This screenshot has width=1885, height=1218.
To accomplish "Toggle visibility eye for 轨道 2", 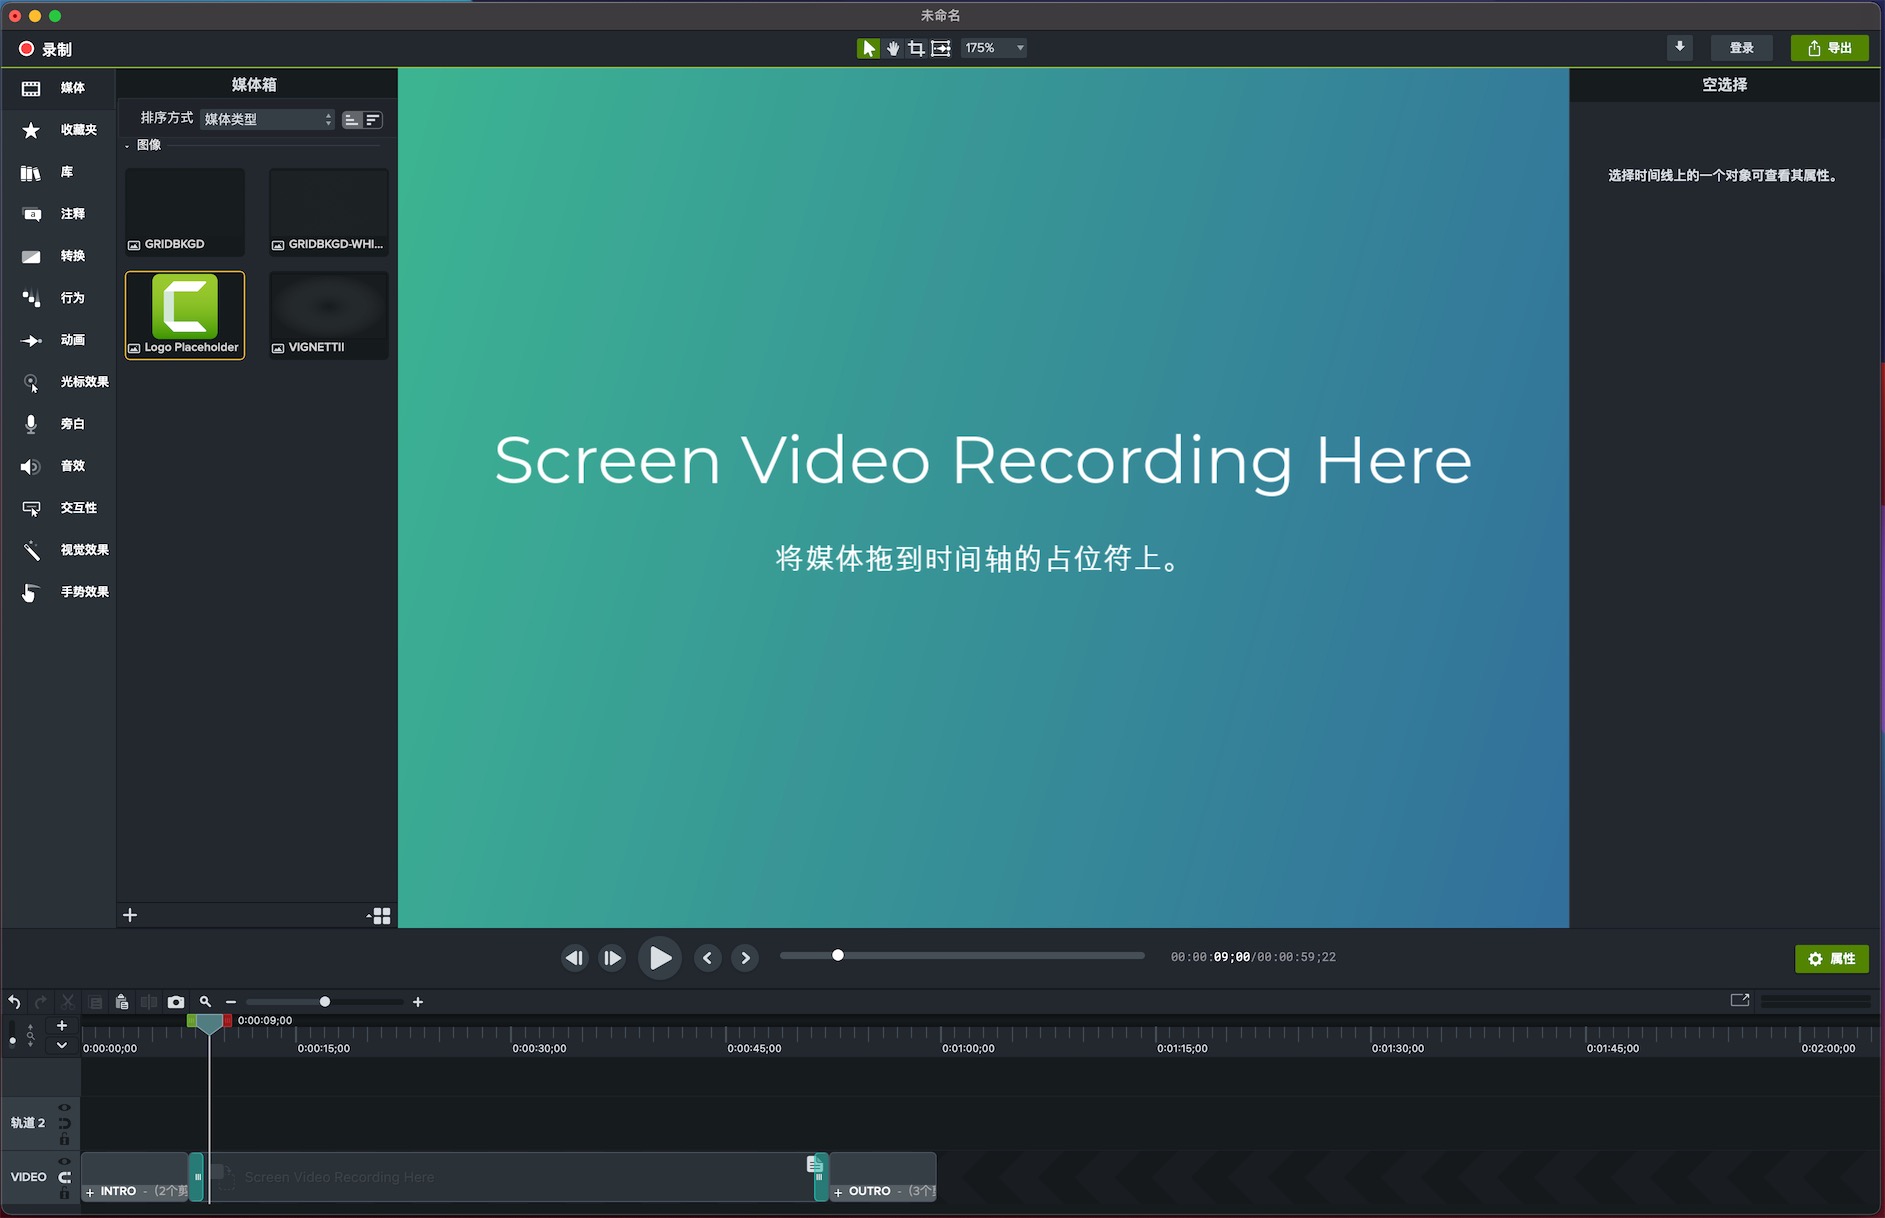I will pos(64,1108).
